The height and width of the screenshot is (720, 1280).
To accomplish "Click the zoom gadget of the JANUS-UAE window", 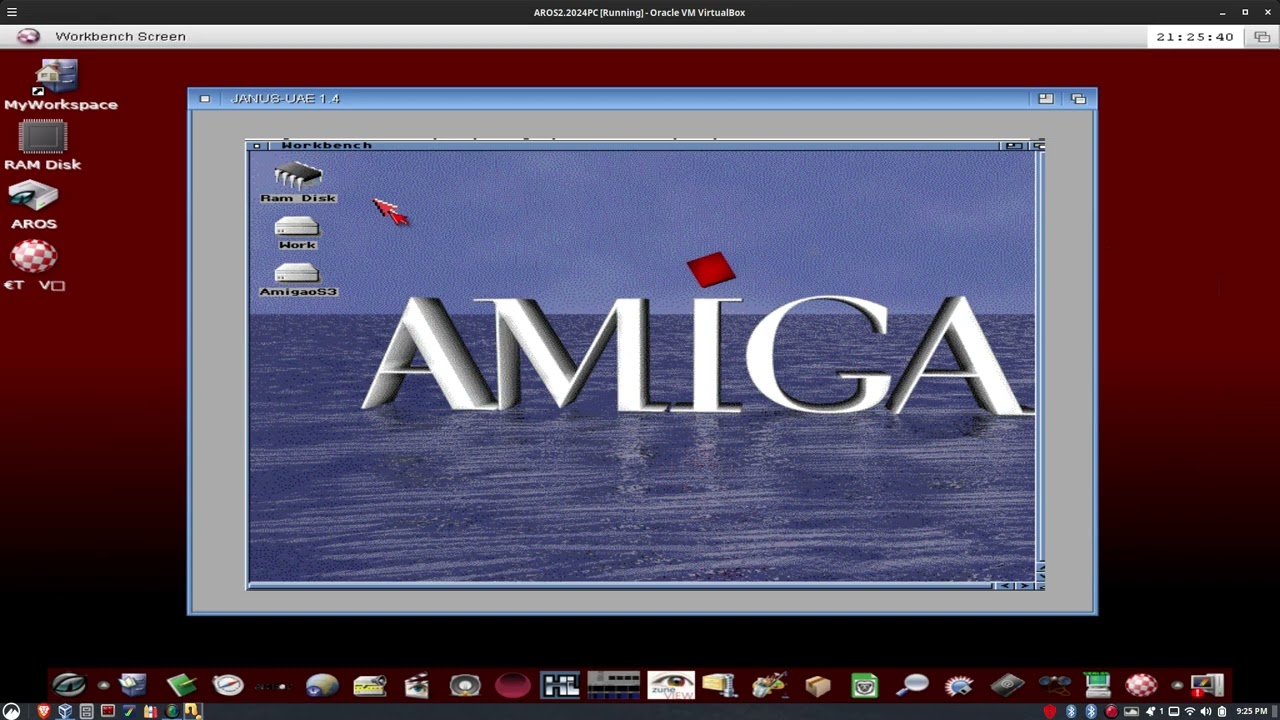I will click(1045, 98).
